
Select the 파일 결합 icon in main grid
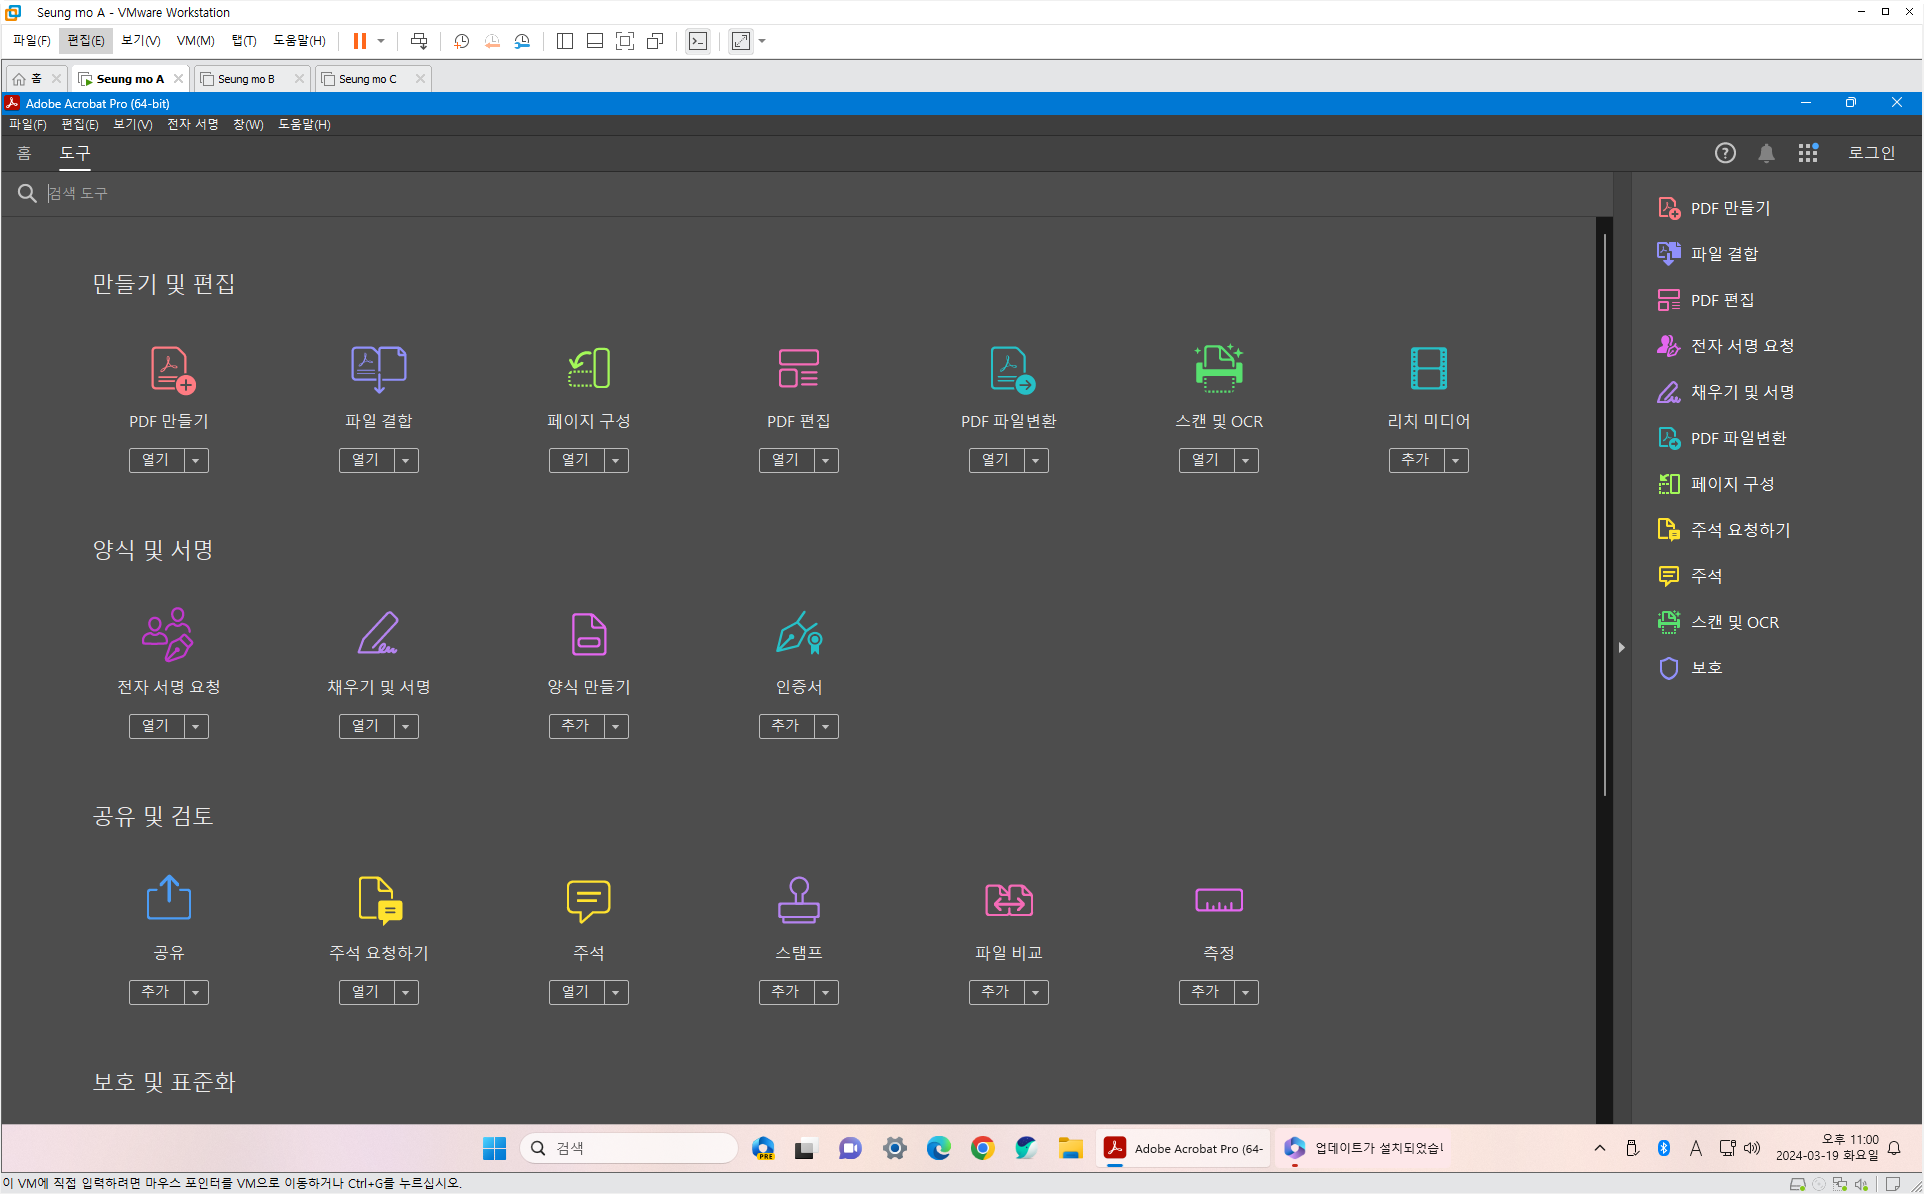(x=379, y=369)
